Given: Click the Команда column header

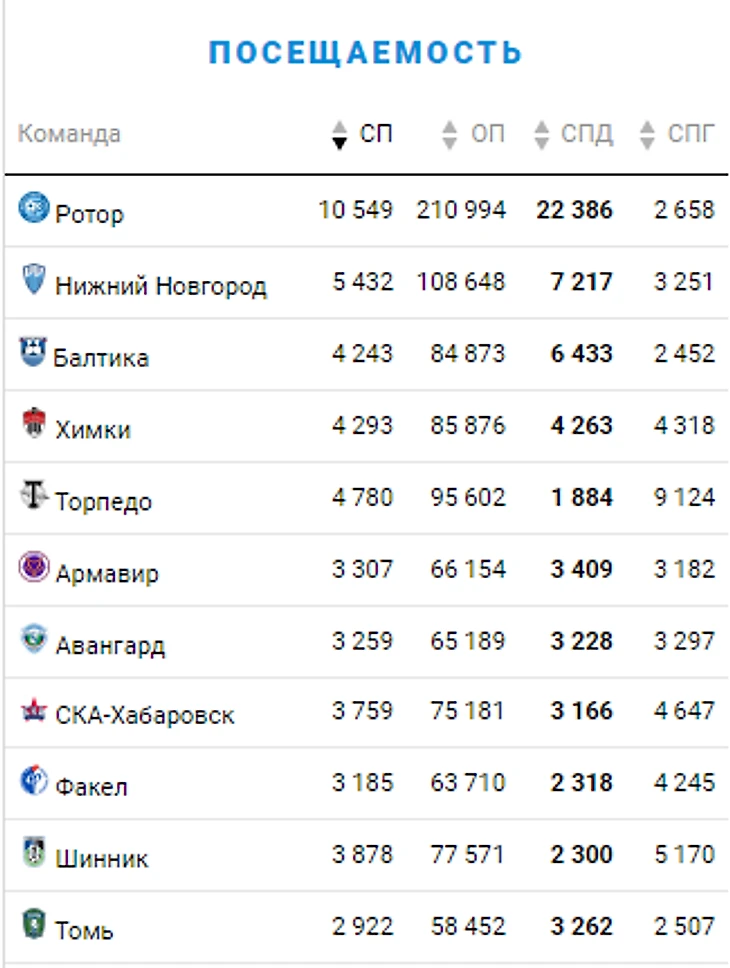Looking at the screenshot, I should 69,133.
